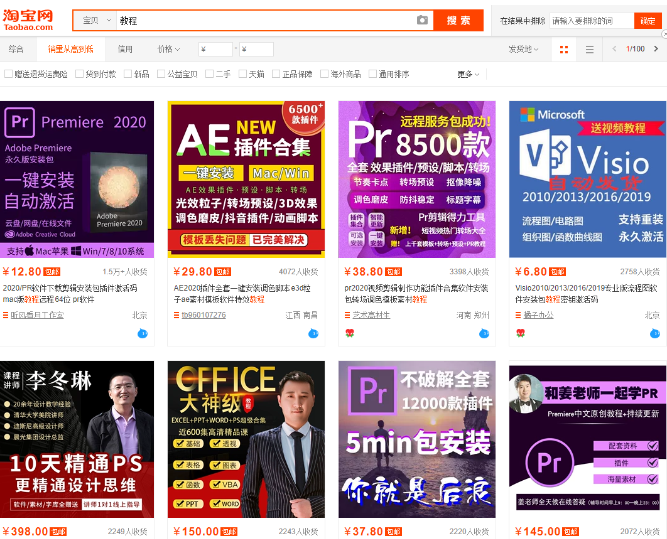Open 和姜老师一起学PR course thumbnail
The image size is (667, 539).
coord(587,439)
